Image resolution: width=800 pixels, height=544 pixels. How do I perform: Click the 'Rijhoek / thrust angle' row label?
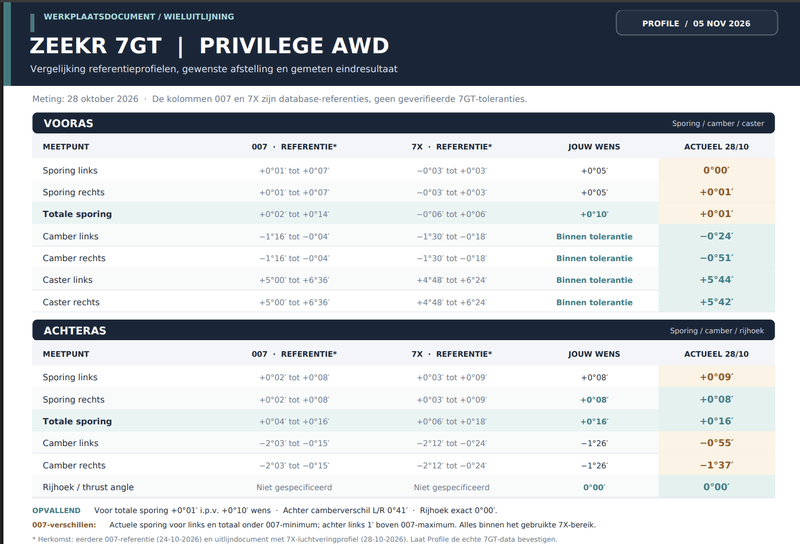[x=88, y=487]
